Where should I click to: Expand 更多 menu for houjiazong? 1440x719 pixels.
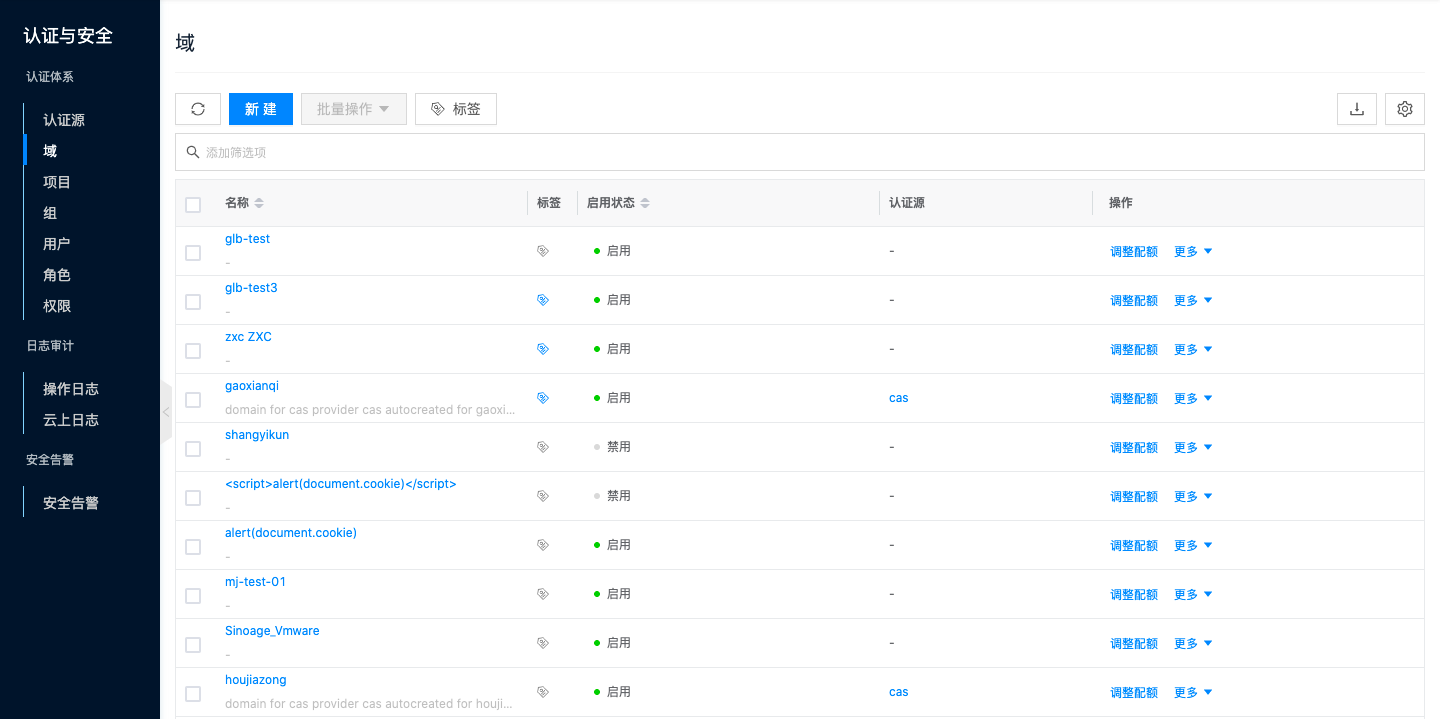pyautogui.click(x=1193, y=693)
